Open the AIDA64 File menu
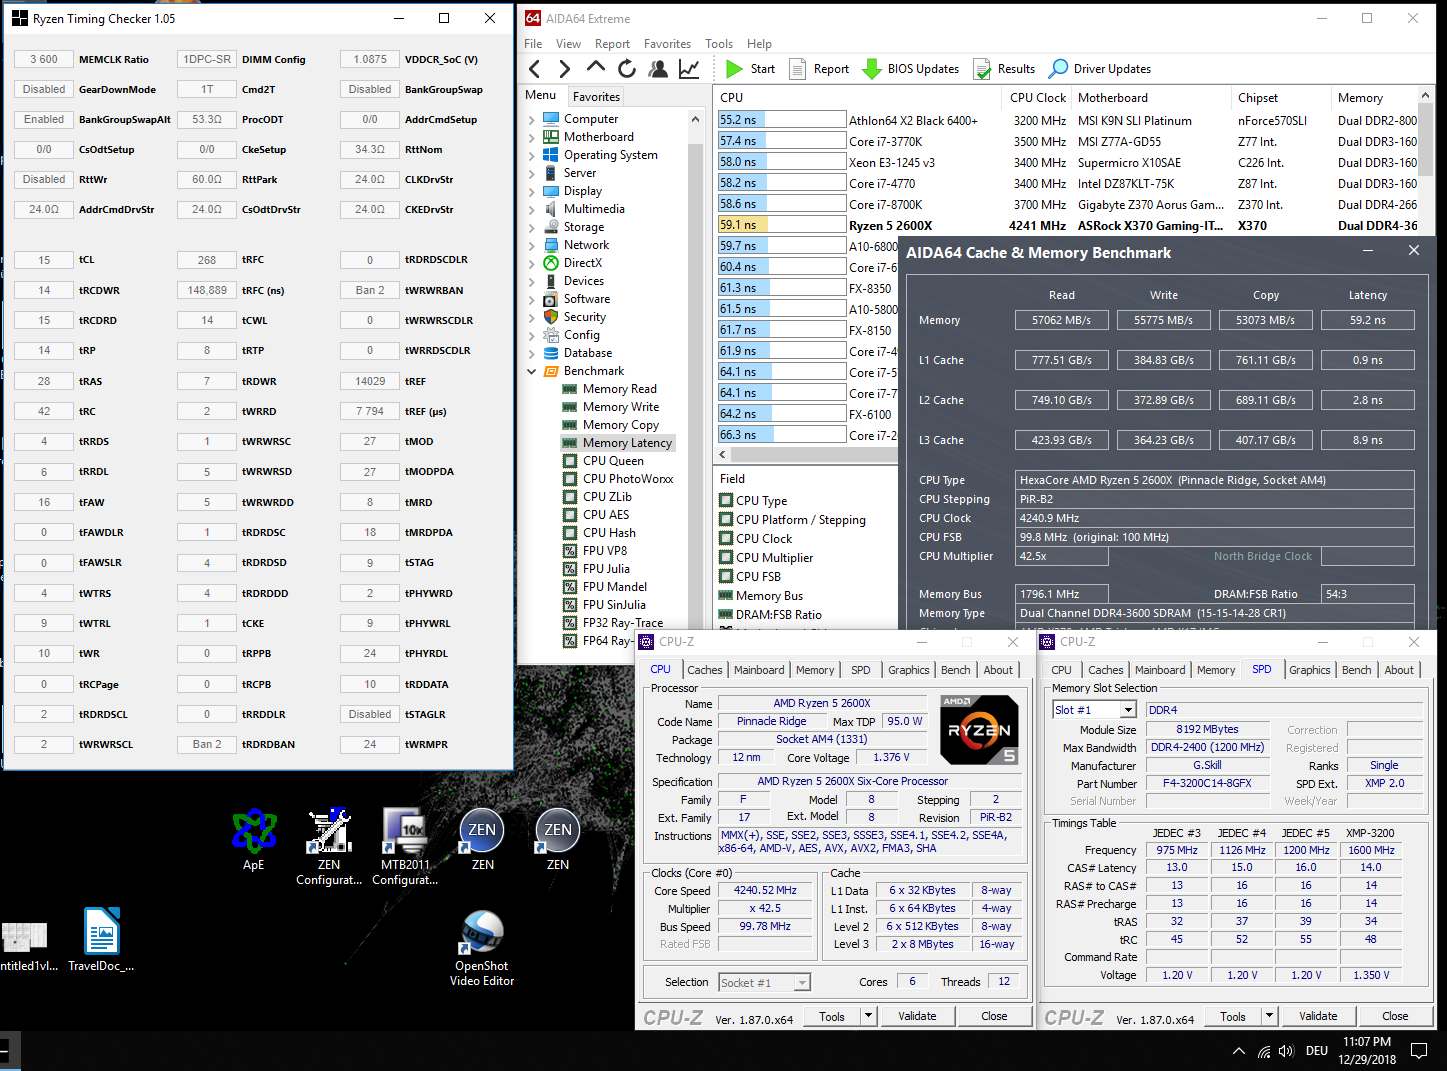 (533, 44)
